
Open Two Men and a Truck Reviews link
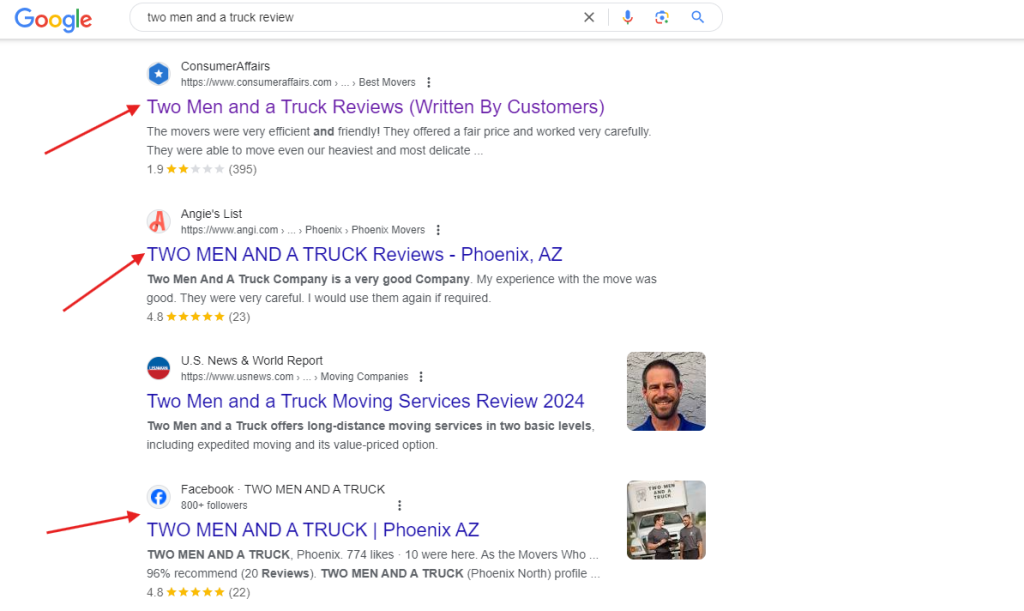375,107
